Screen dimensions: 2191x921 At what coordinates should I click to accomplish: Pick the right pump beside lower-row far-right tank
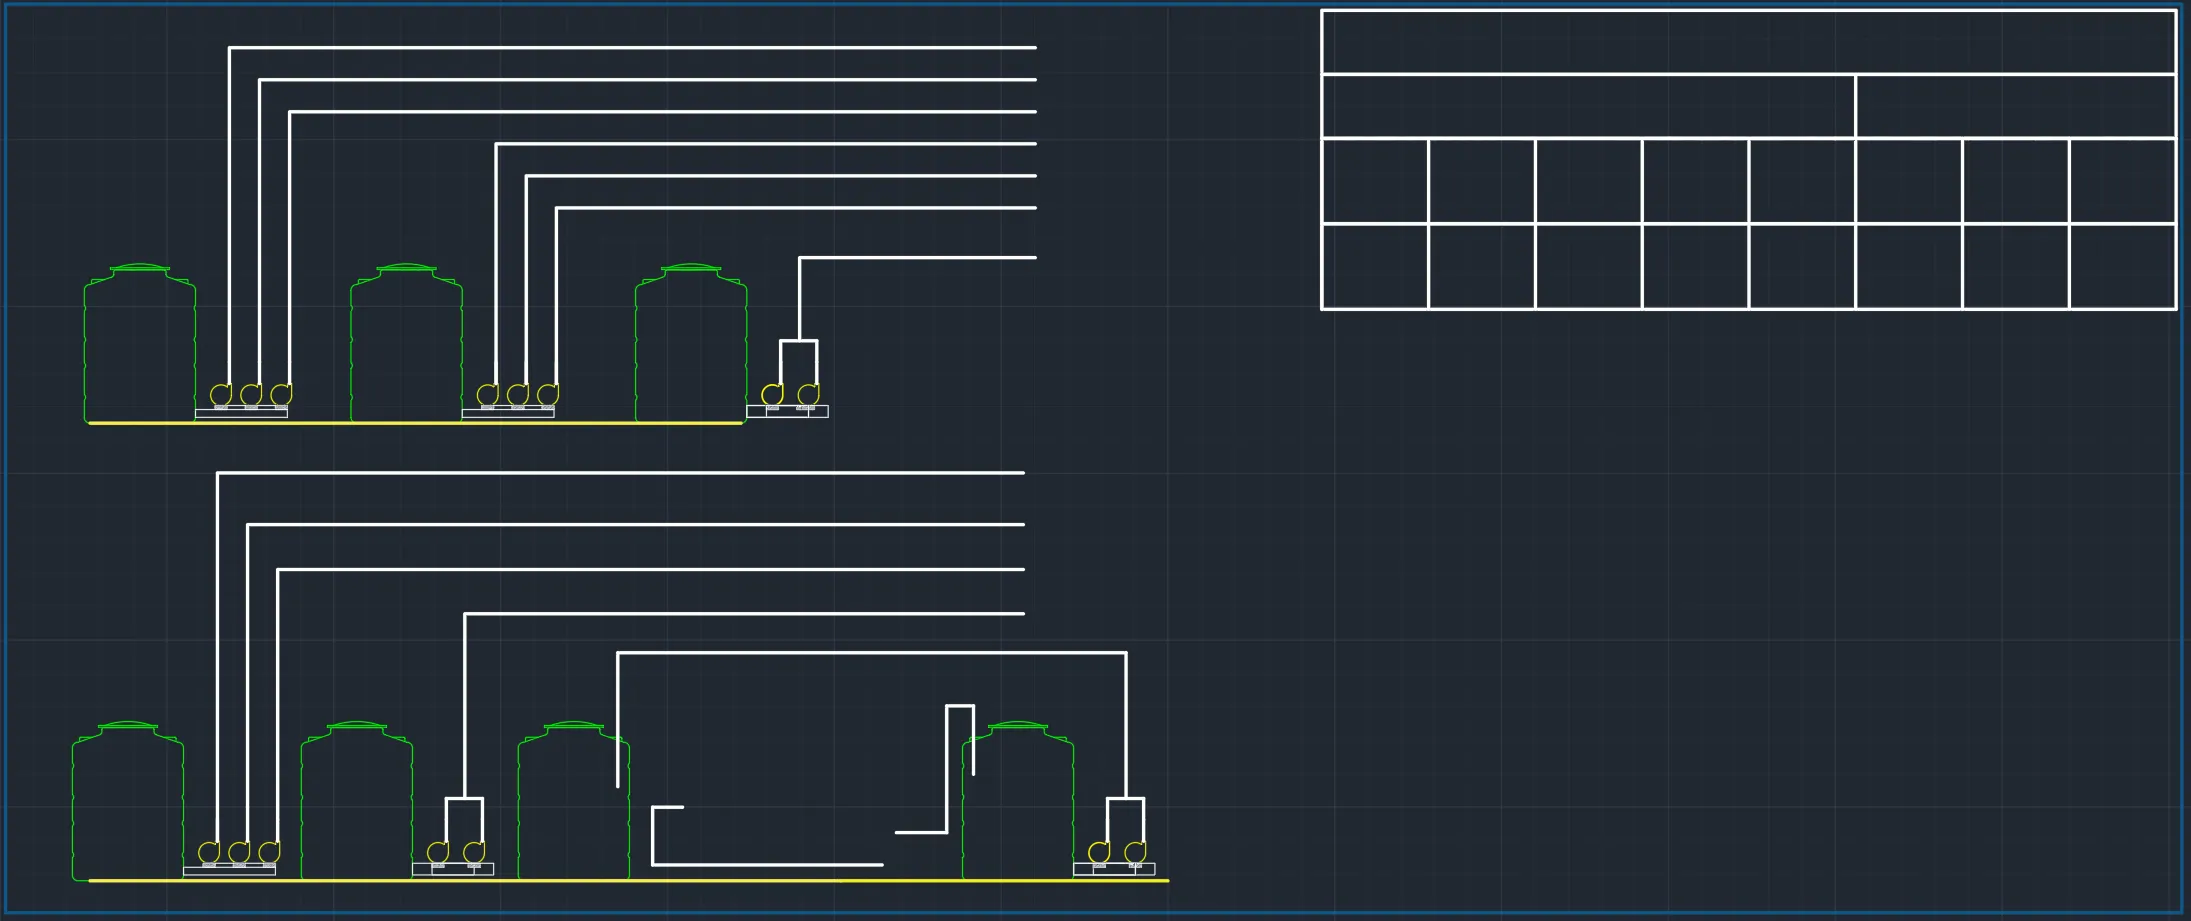pos(1135,852)
